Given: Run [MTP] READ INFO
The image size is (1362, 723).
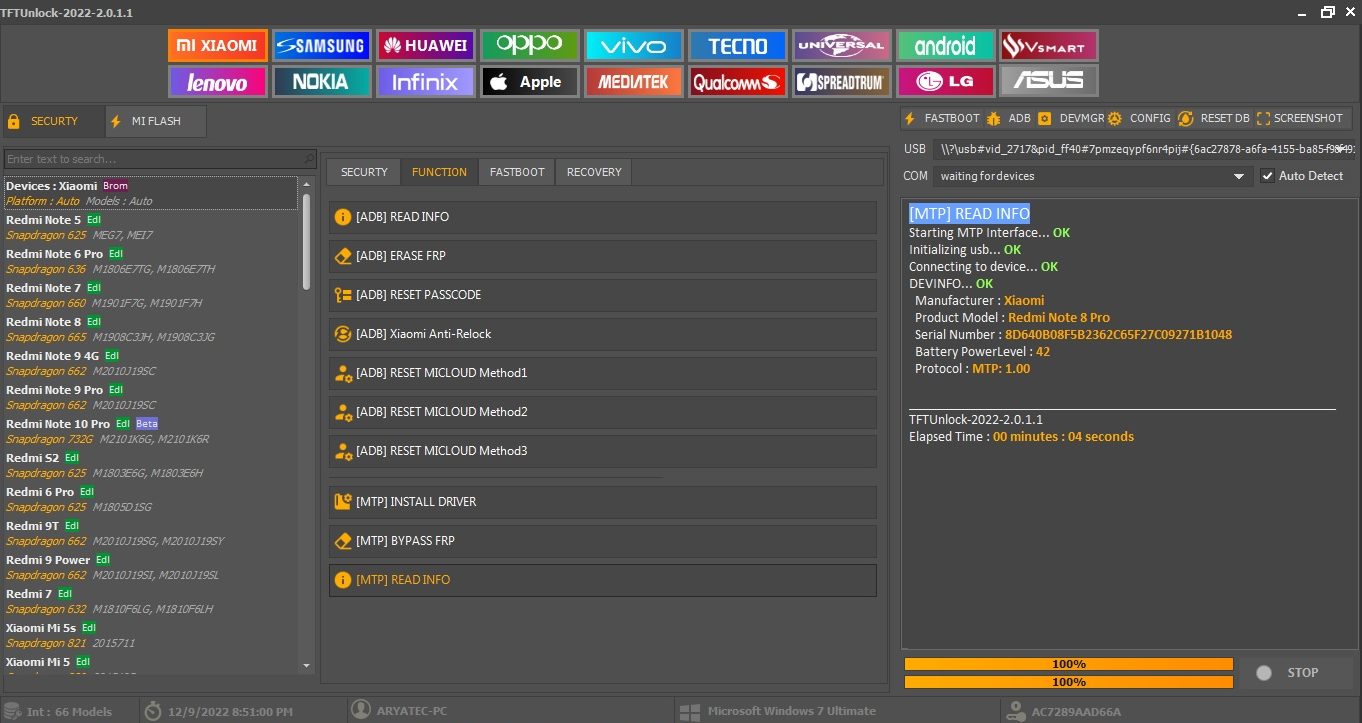Looking at the screenshot, I should coord(603,580).
